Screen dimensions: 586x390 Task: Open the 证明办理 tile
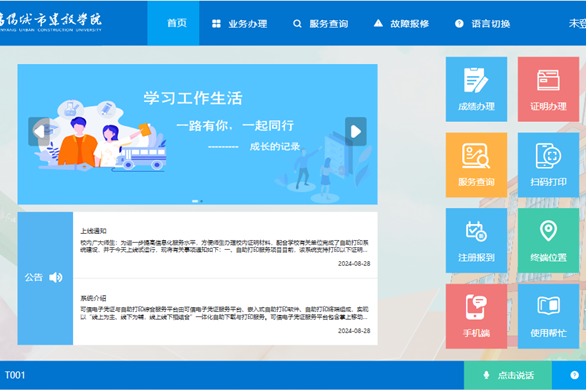(x=548, y=89)
